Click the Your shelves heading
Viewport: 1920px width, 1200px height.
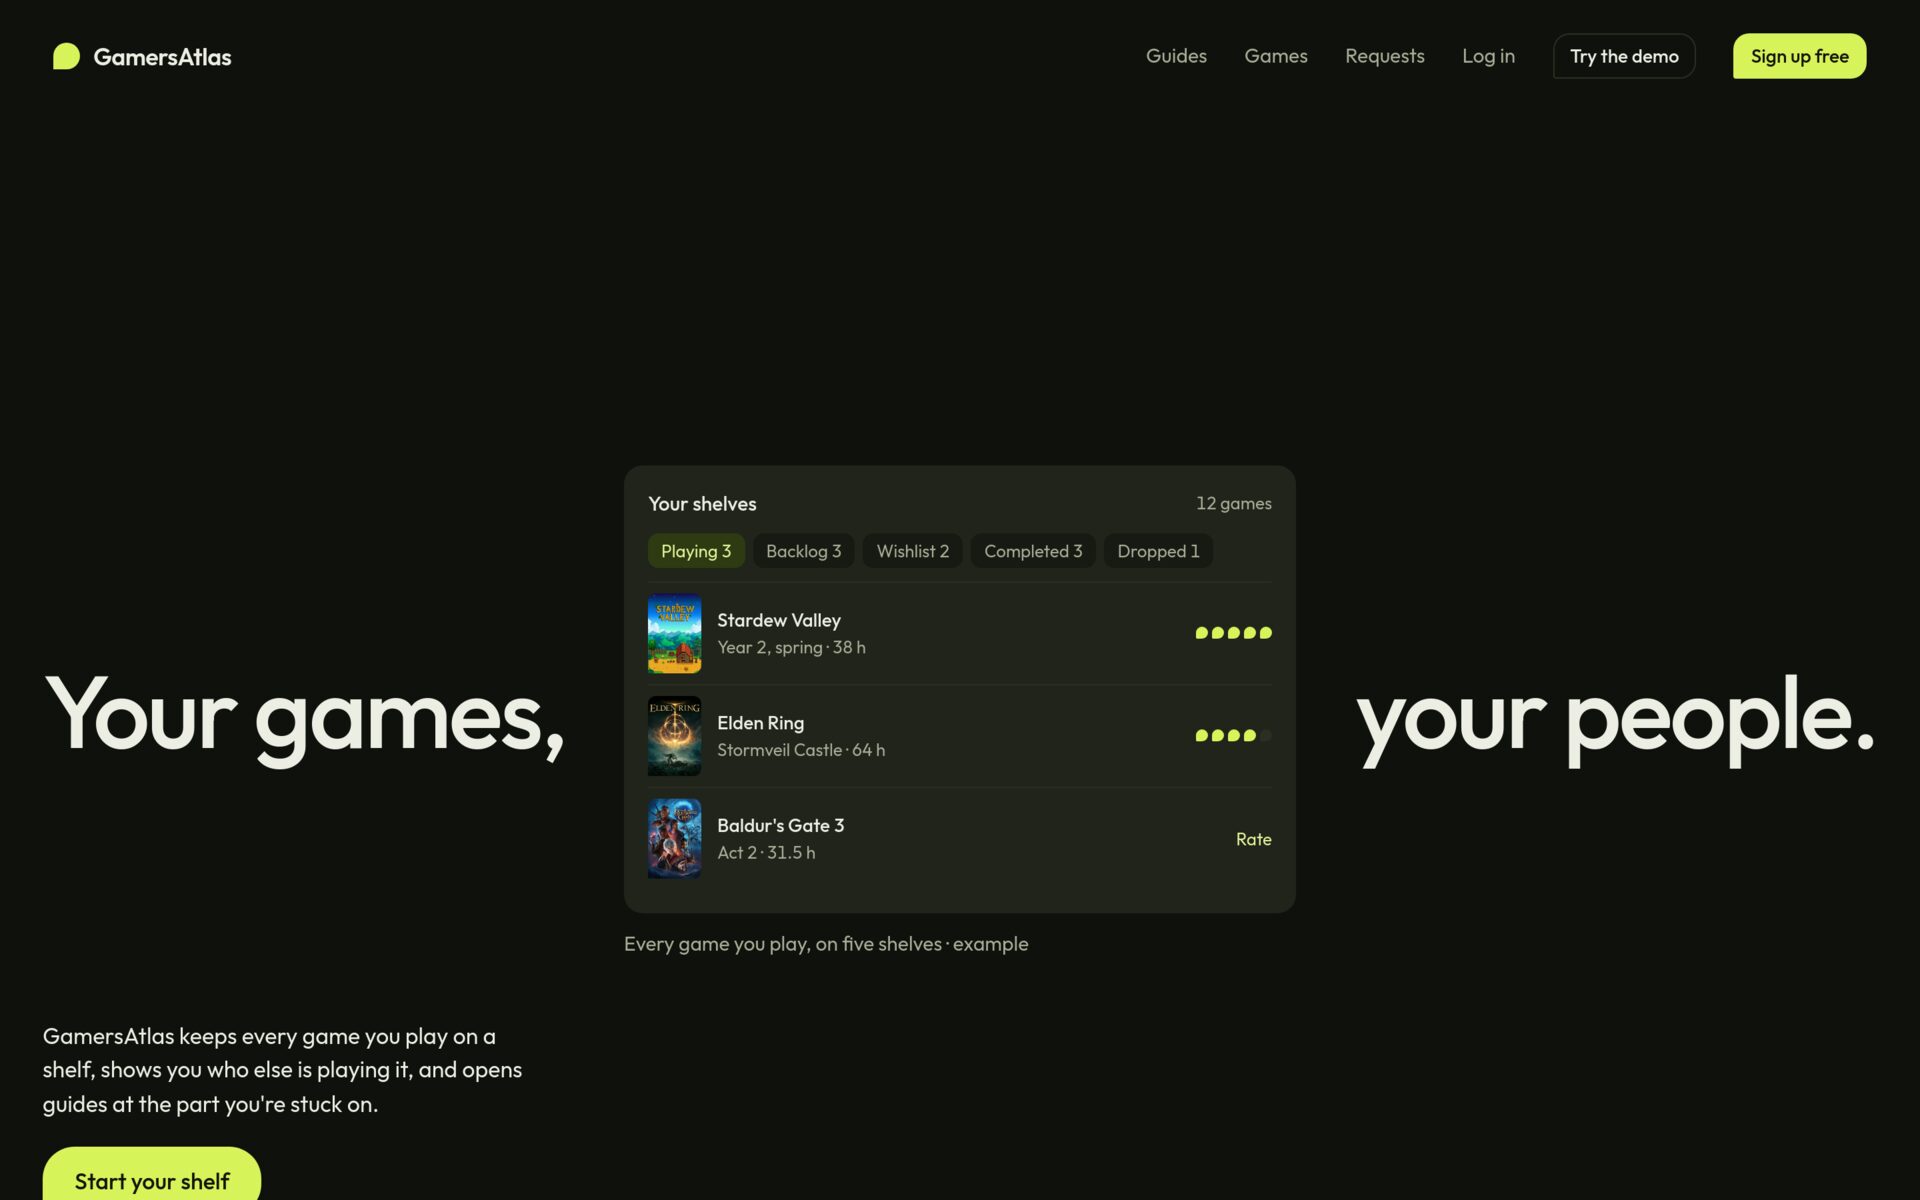coord(702,504)
